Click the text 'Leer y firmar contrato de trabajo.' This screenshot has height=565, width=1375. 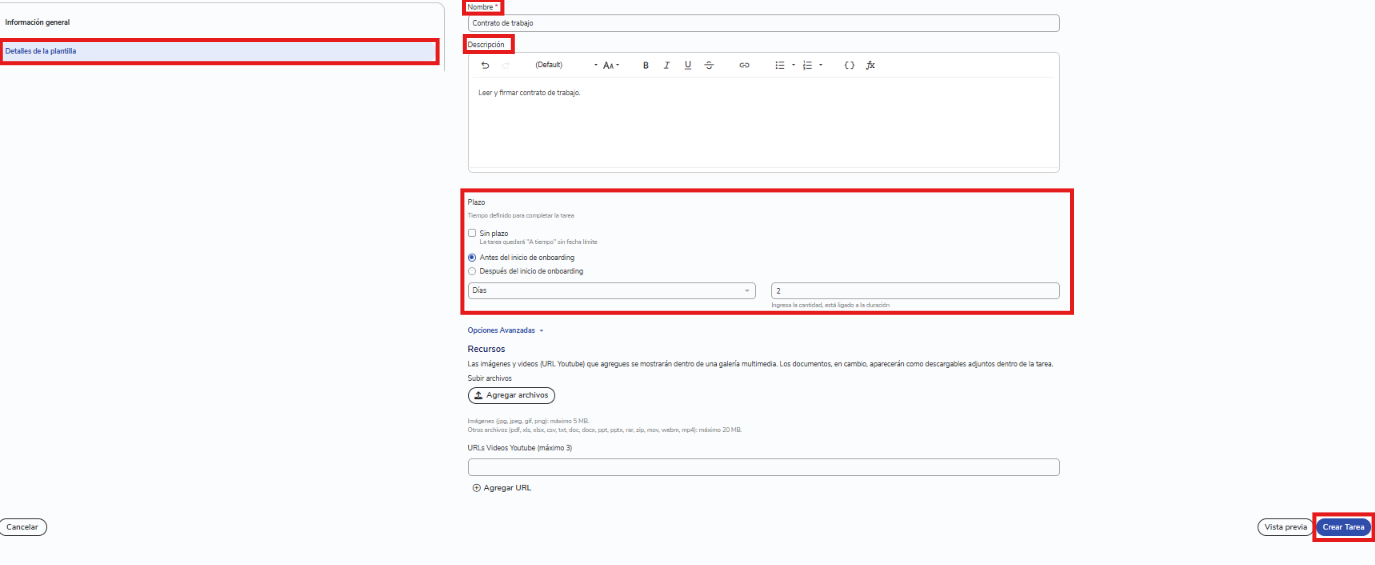point(529,93)
